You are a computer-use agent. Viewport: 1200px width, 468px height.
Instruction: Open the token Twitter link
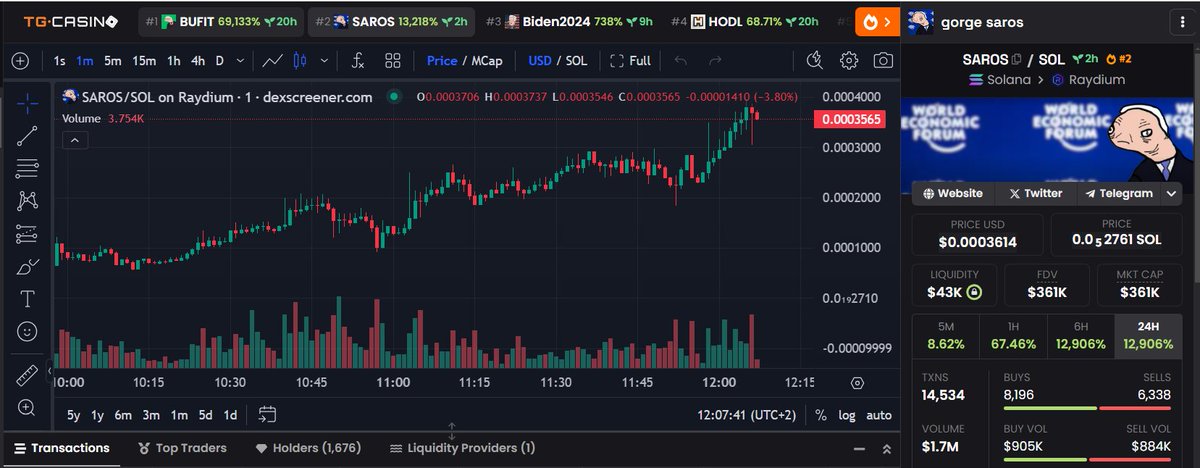pos(1035,194)
